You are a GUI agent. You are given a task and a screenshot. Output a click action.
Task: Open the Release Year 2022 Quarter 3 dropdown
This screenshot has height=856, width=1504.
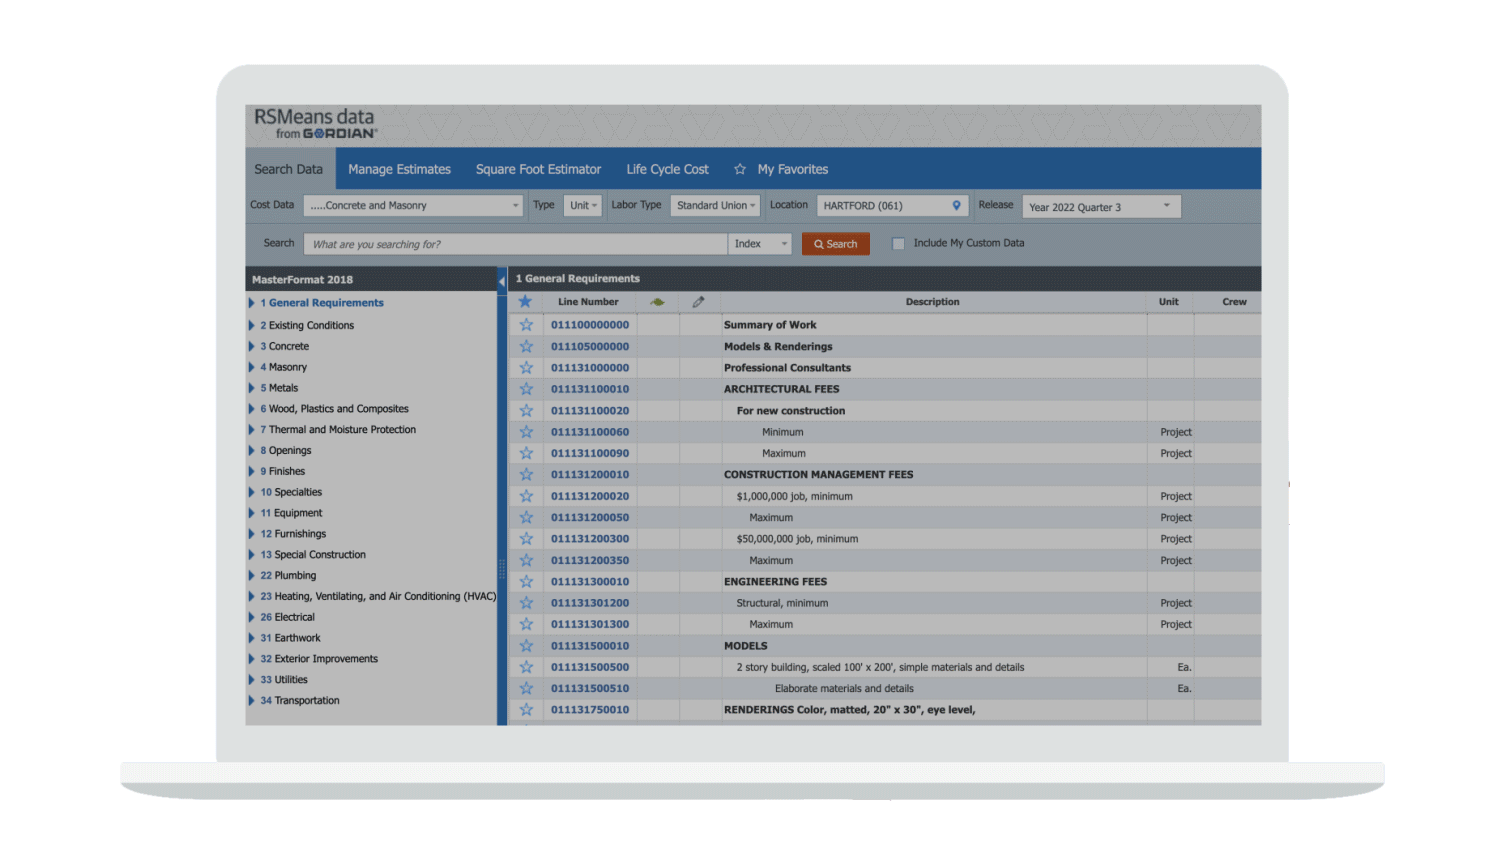point(1101,206)
